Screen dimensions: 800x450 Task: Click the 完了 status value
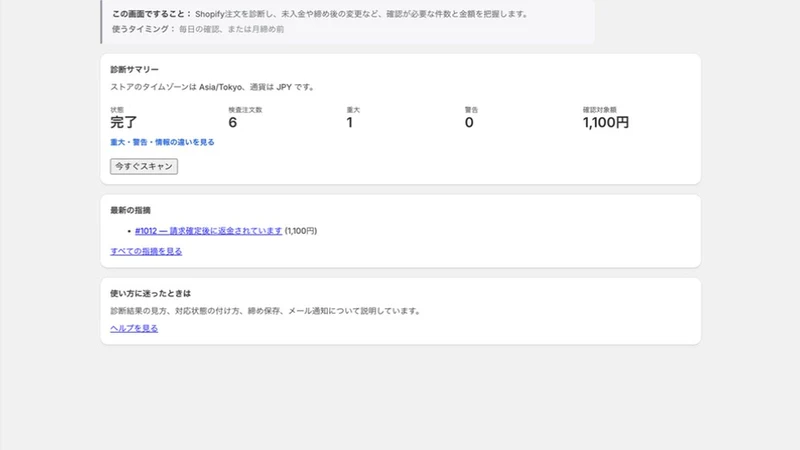123,122
